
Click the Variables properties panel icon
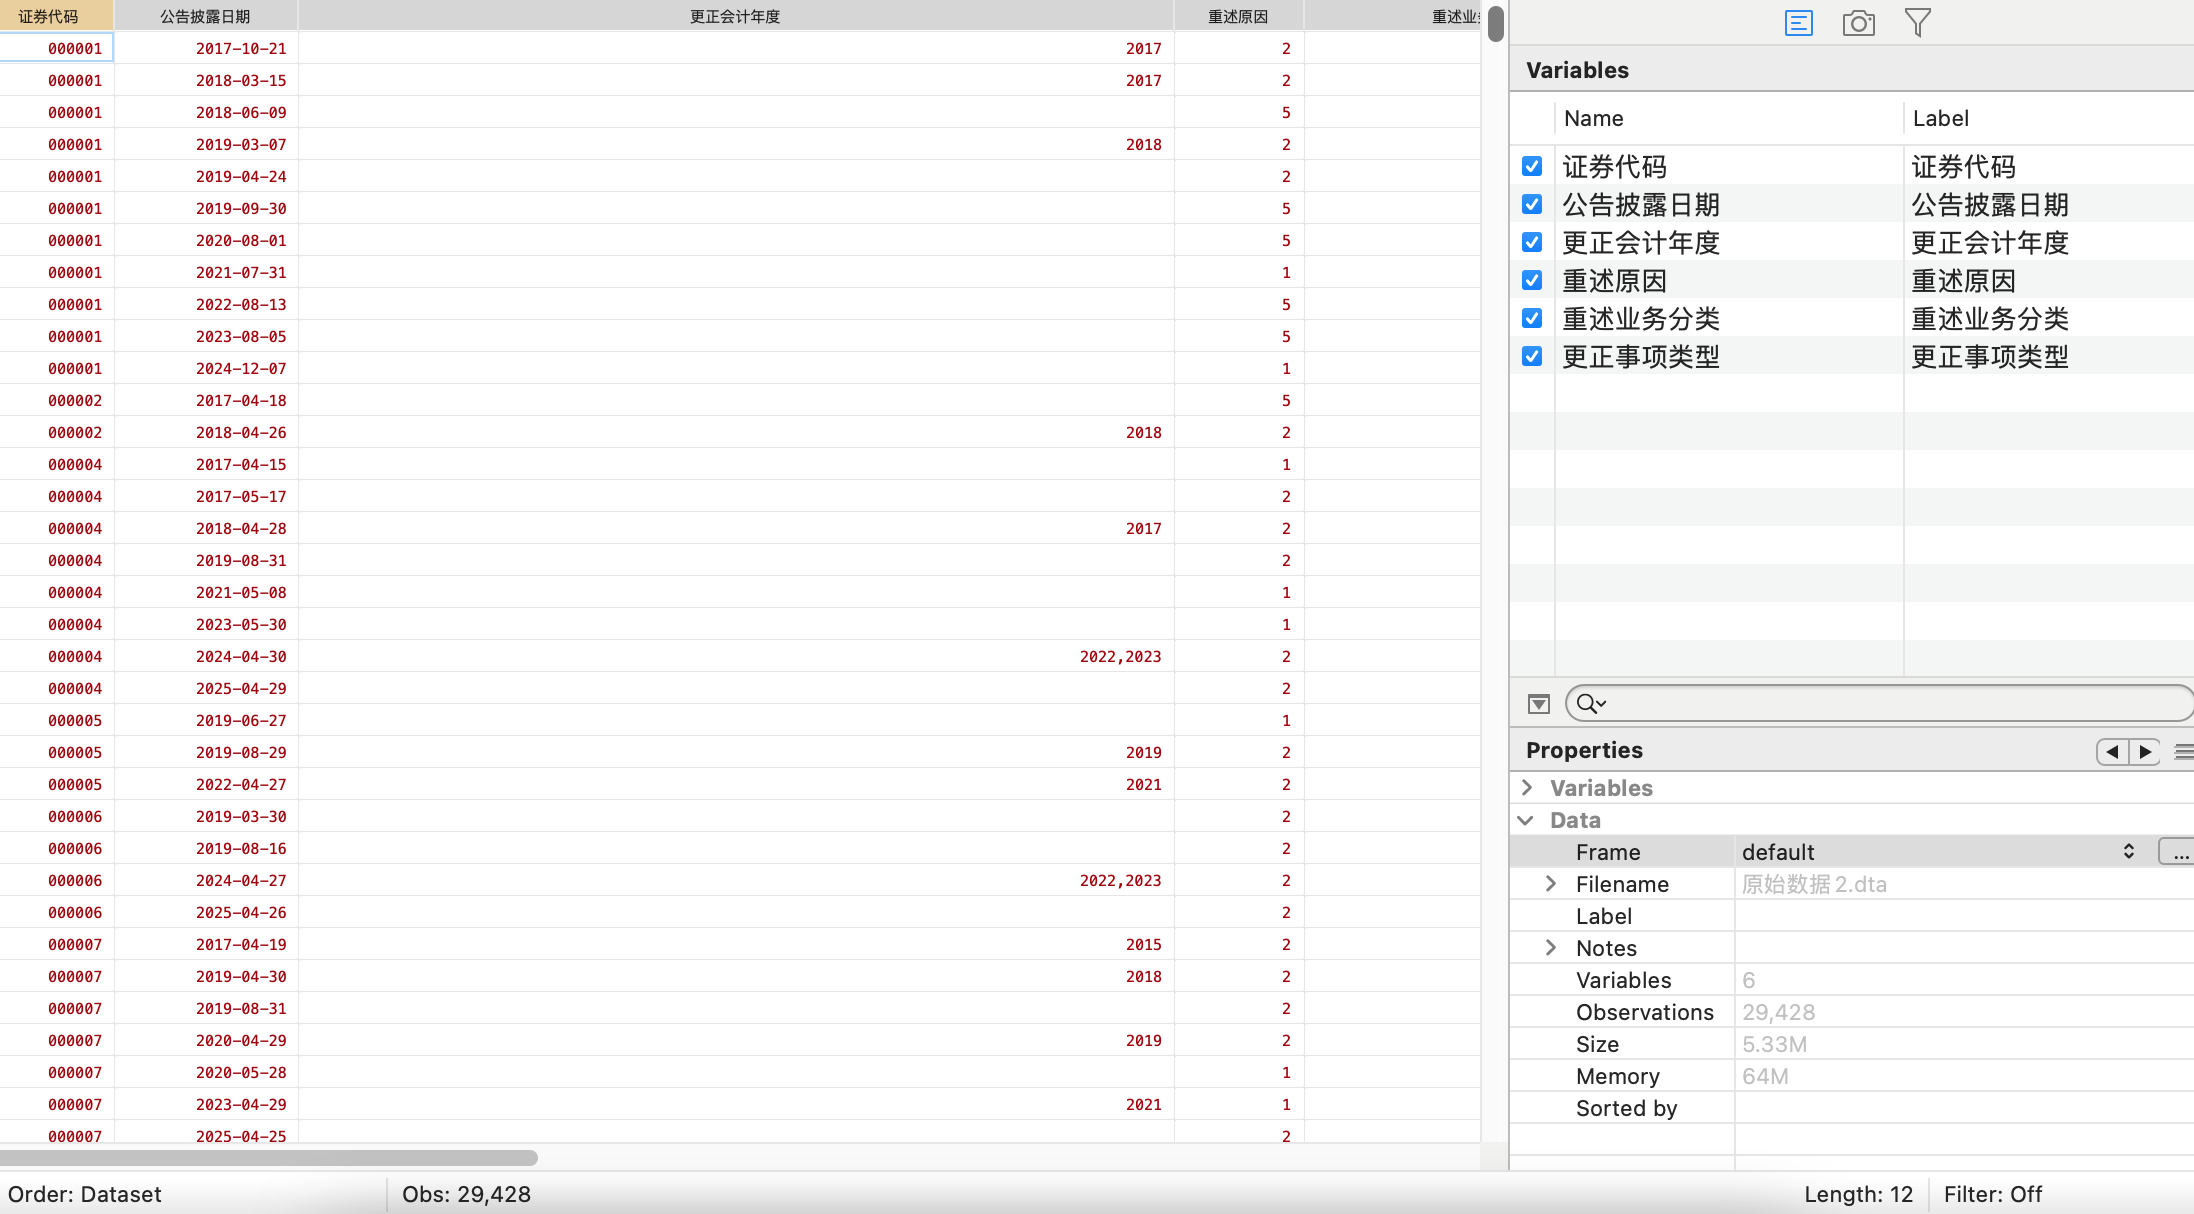click(x=1798, y=23)
